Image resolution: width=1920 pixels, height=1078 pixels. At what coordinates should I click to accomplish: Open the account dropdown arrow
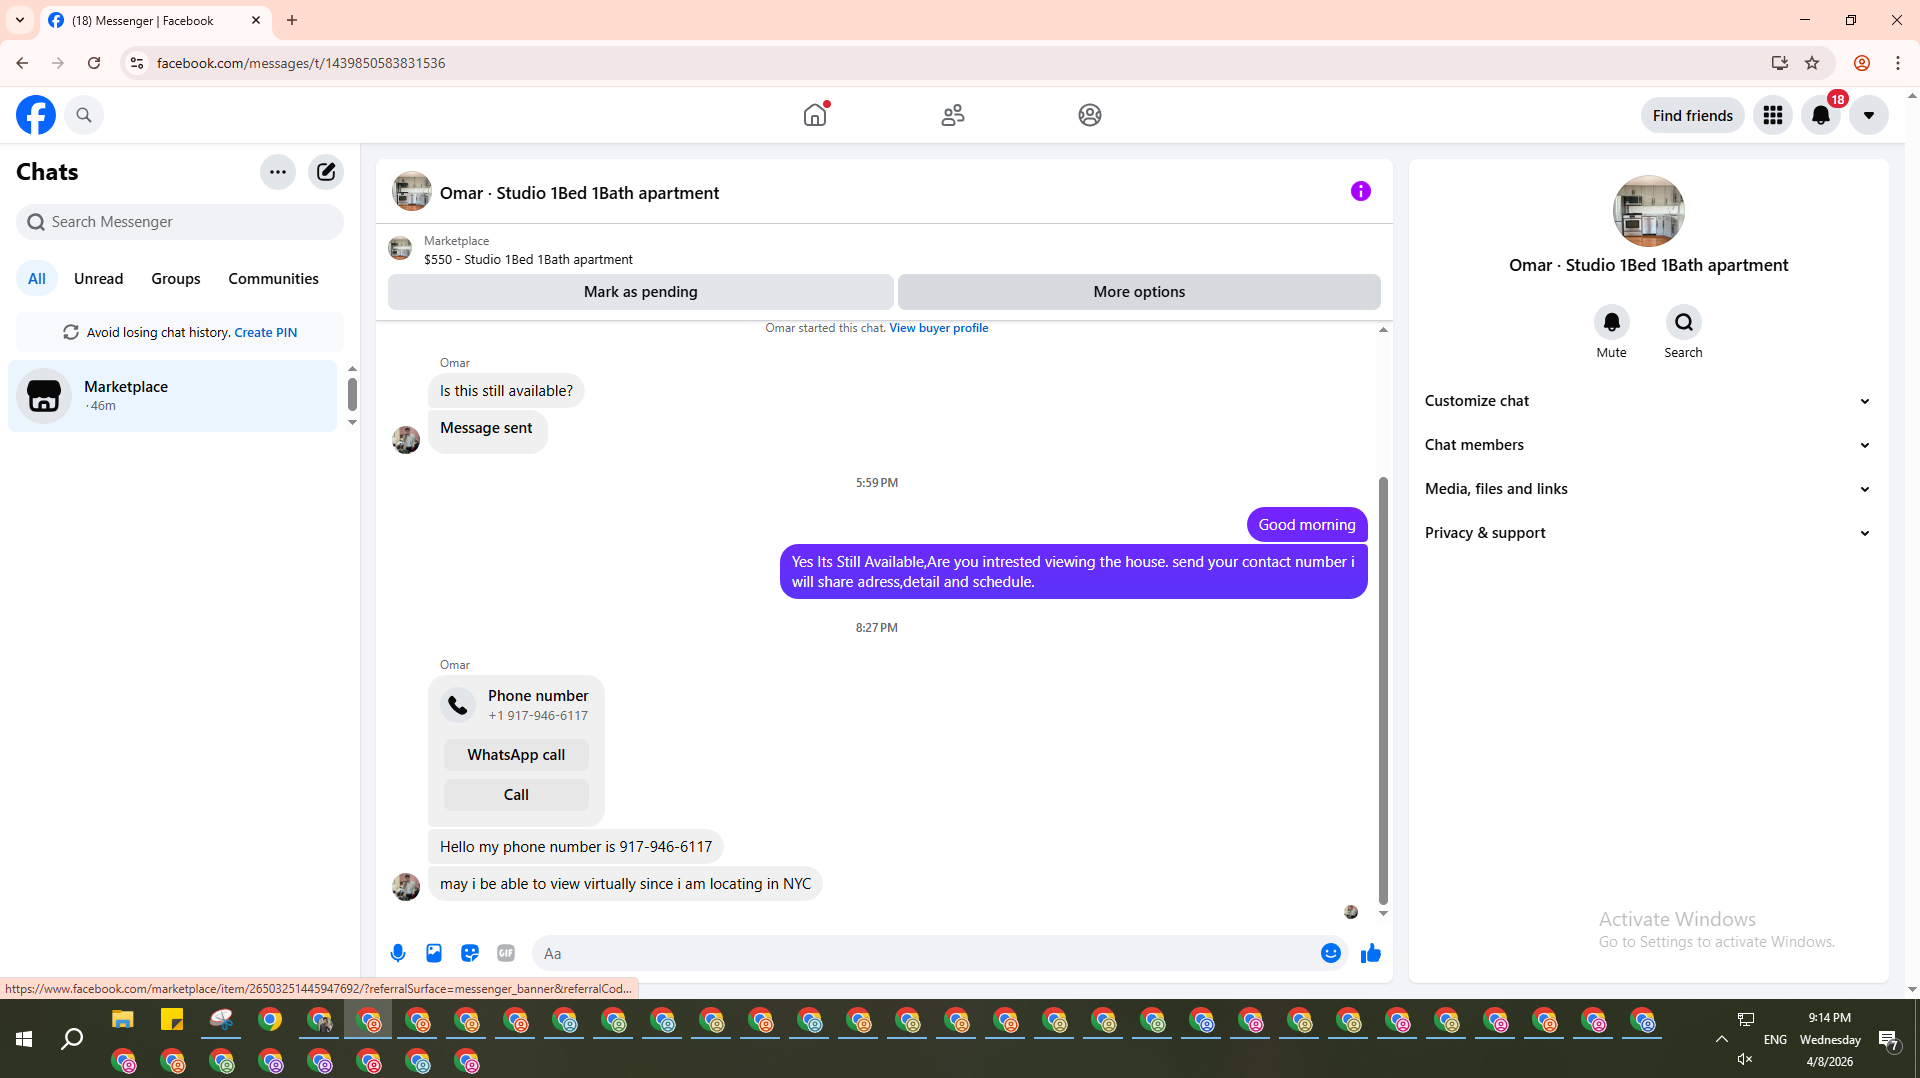pos(1869,115)
